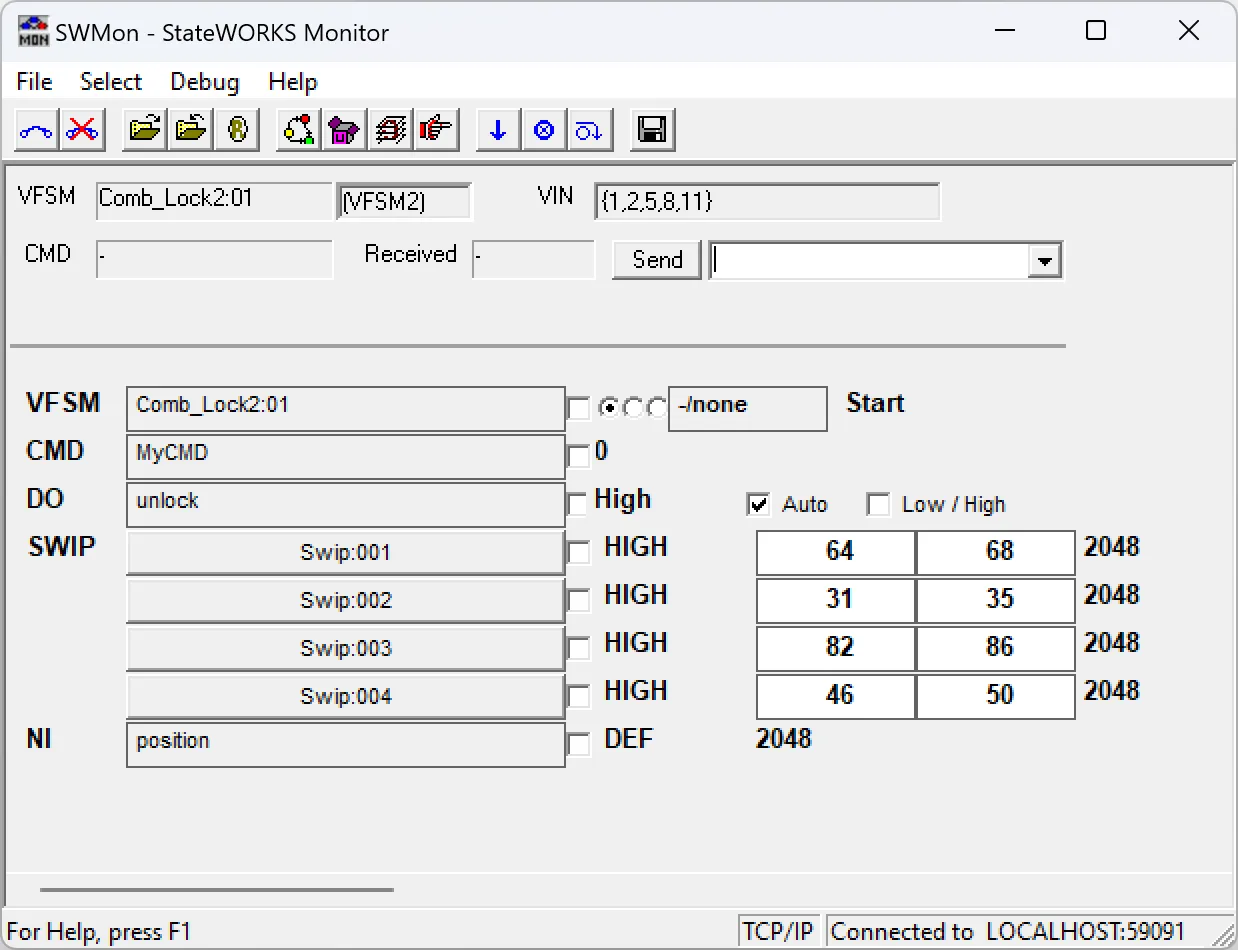
Task: Open the File menu
Action: (x=35, y=82)
